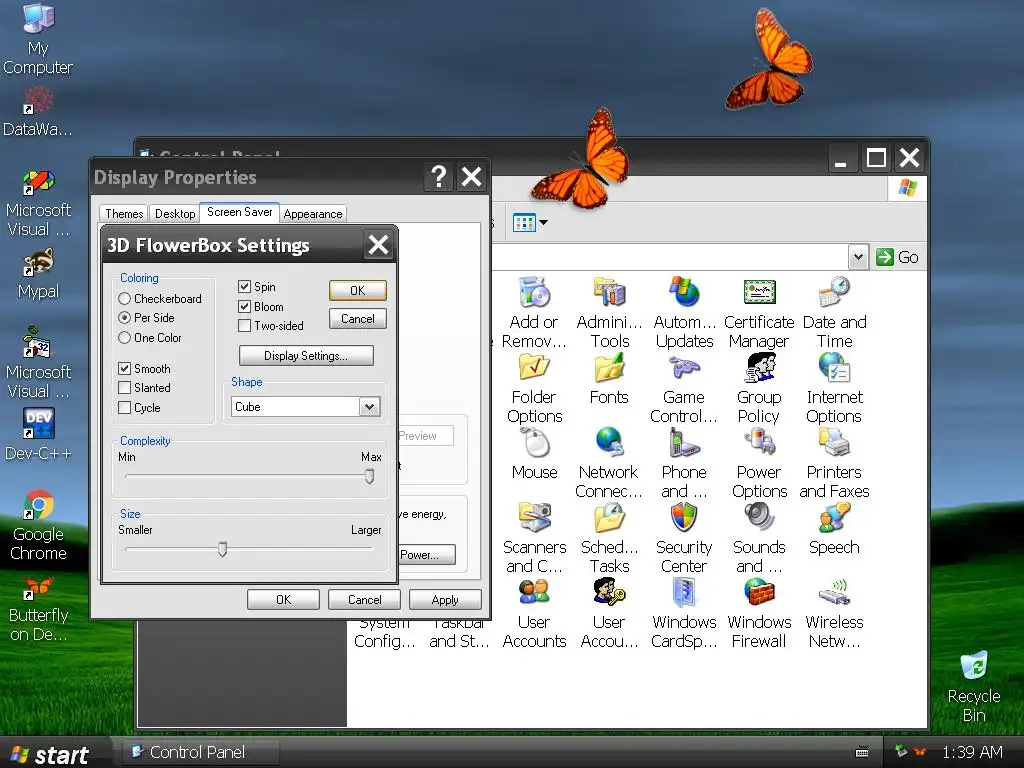This screenshot has height=768, width=1024.
Task: Open Scheduled Tasks icon
Action: pos(609,517)
